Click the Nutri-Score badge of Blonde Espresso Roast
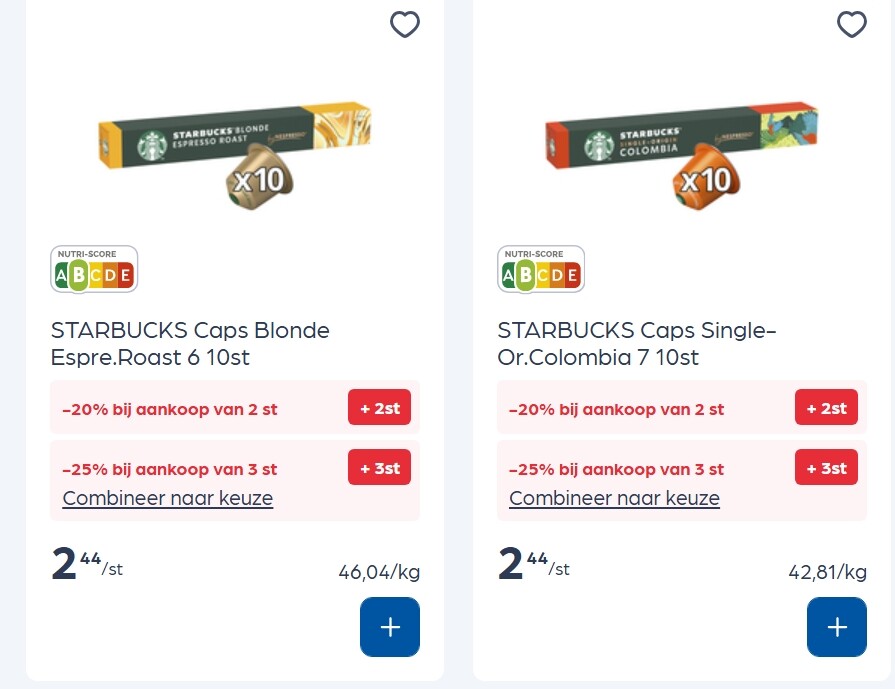This screenshot has width=895, height=689. [x=94, y=269]
